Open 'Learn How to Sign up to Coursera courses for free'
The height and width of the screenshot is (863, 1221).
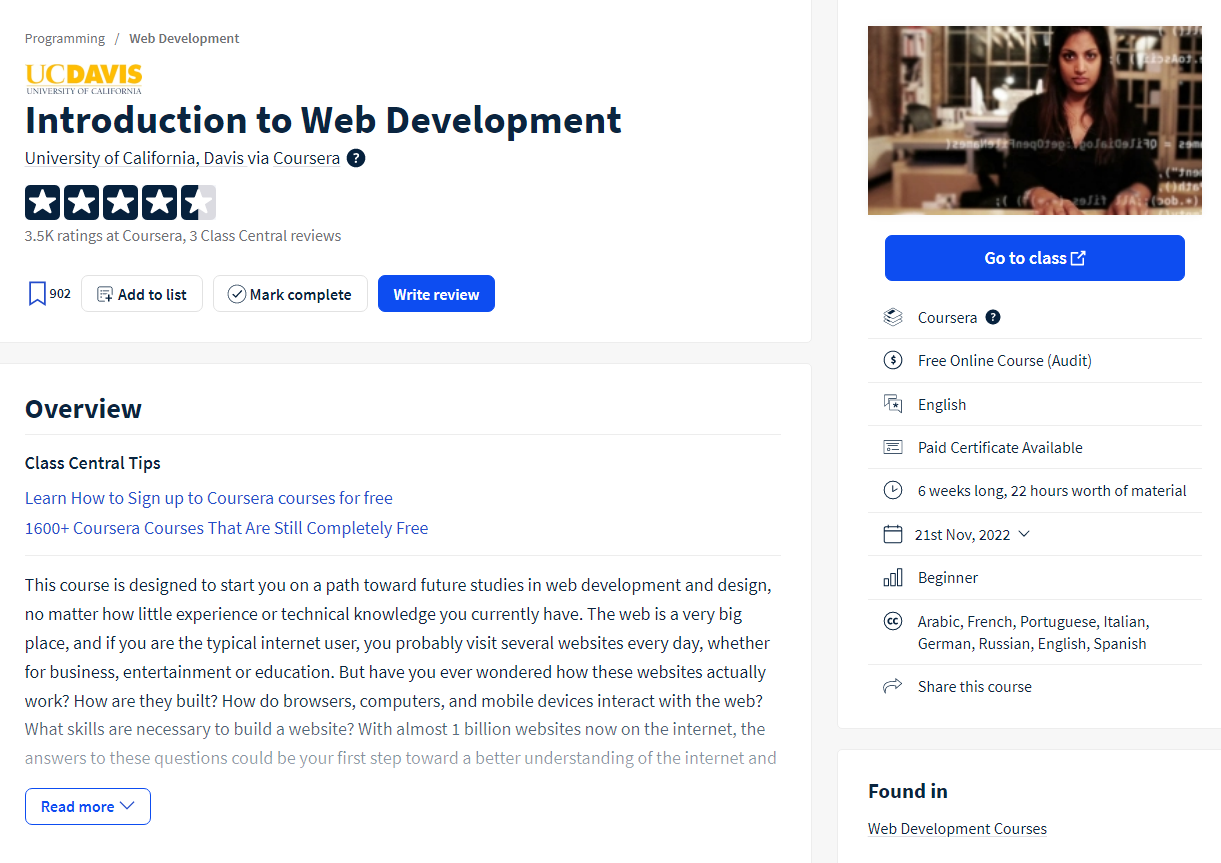coord(209,498)
